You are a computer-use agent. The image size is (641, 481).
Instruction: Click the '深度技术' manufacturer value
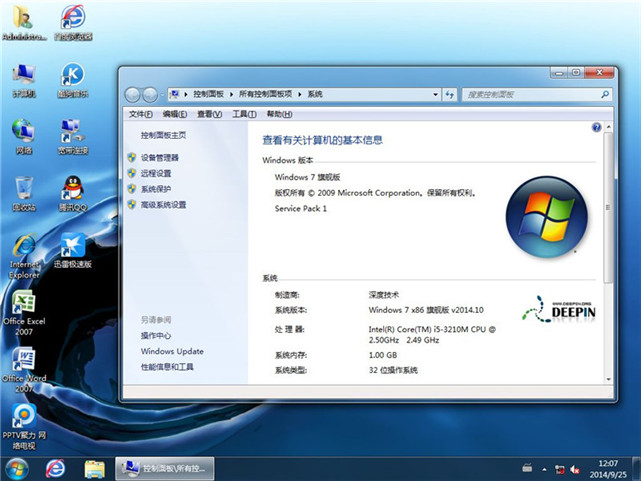point(383,295)
